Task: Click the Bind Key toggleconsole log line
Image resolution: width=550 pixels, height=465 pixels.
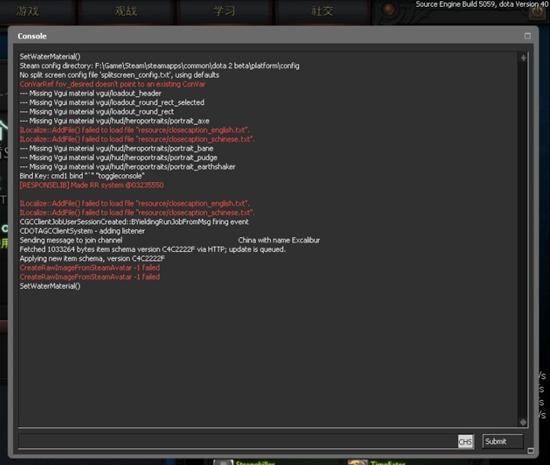Action: [82, 176]
